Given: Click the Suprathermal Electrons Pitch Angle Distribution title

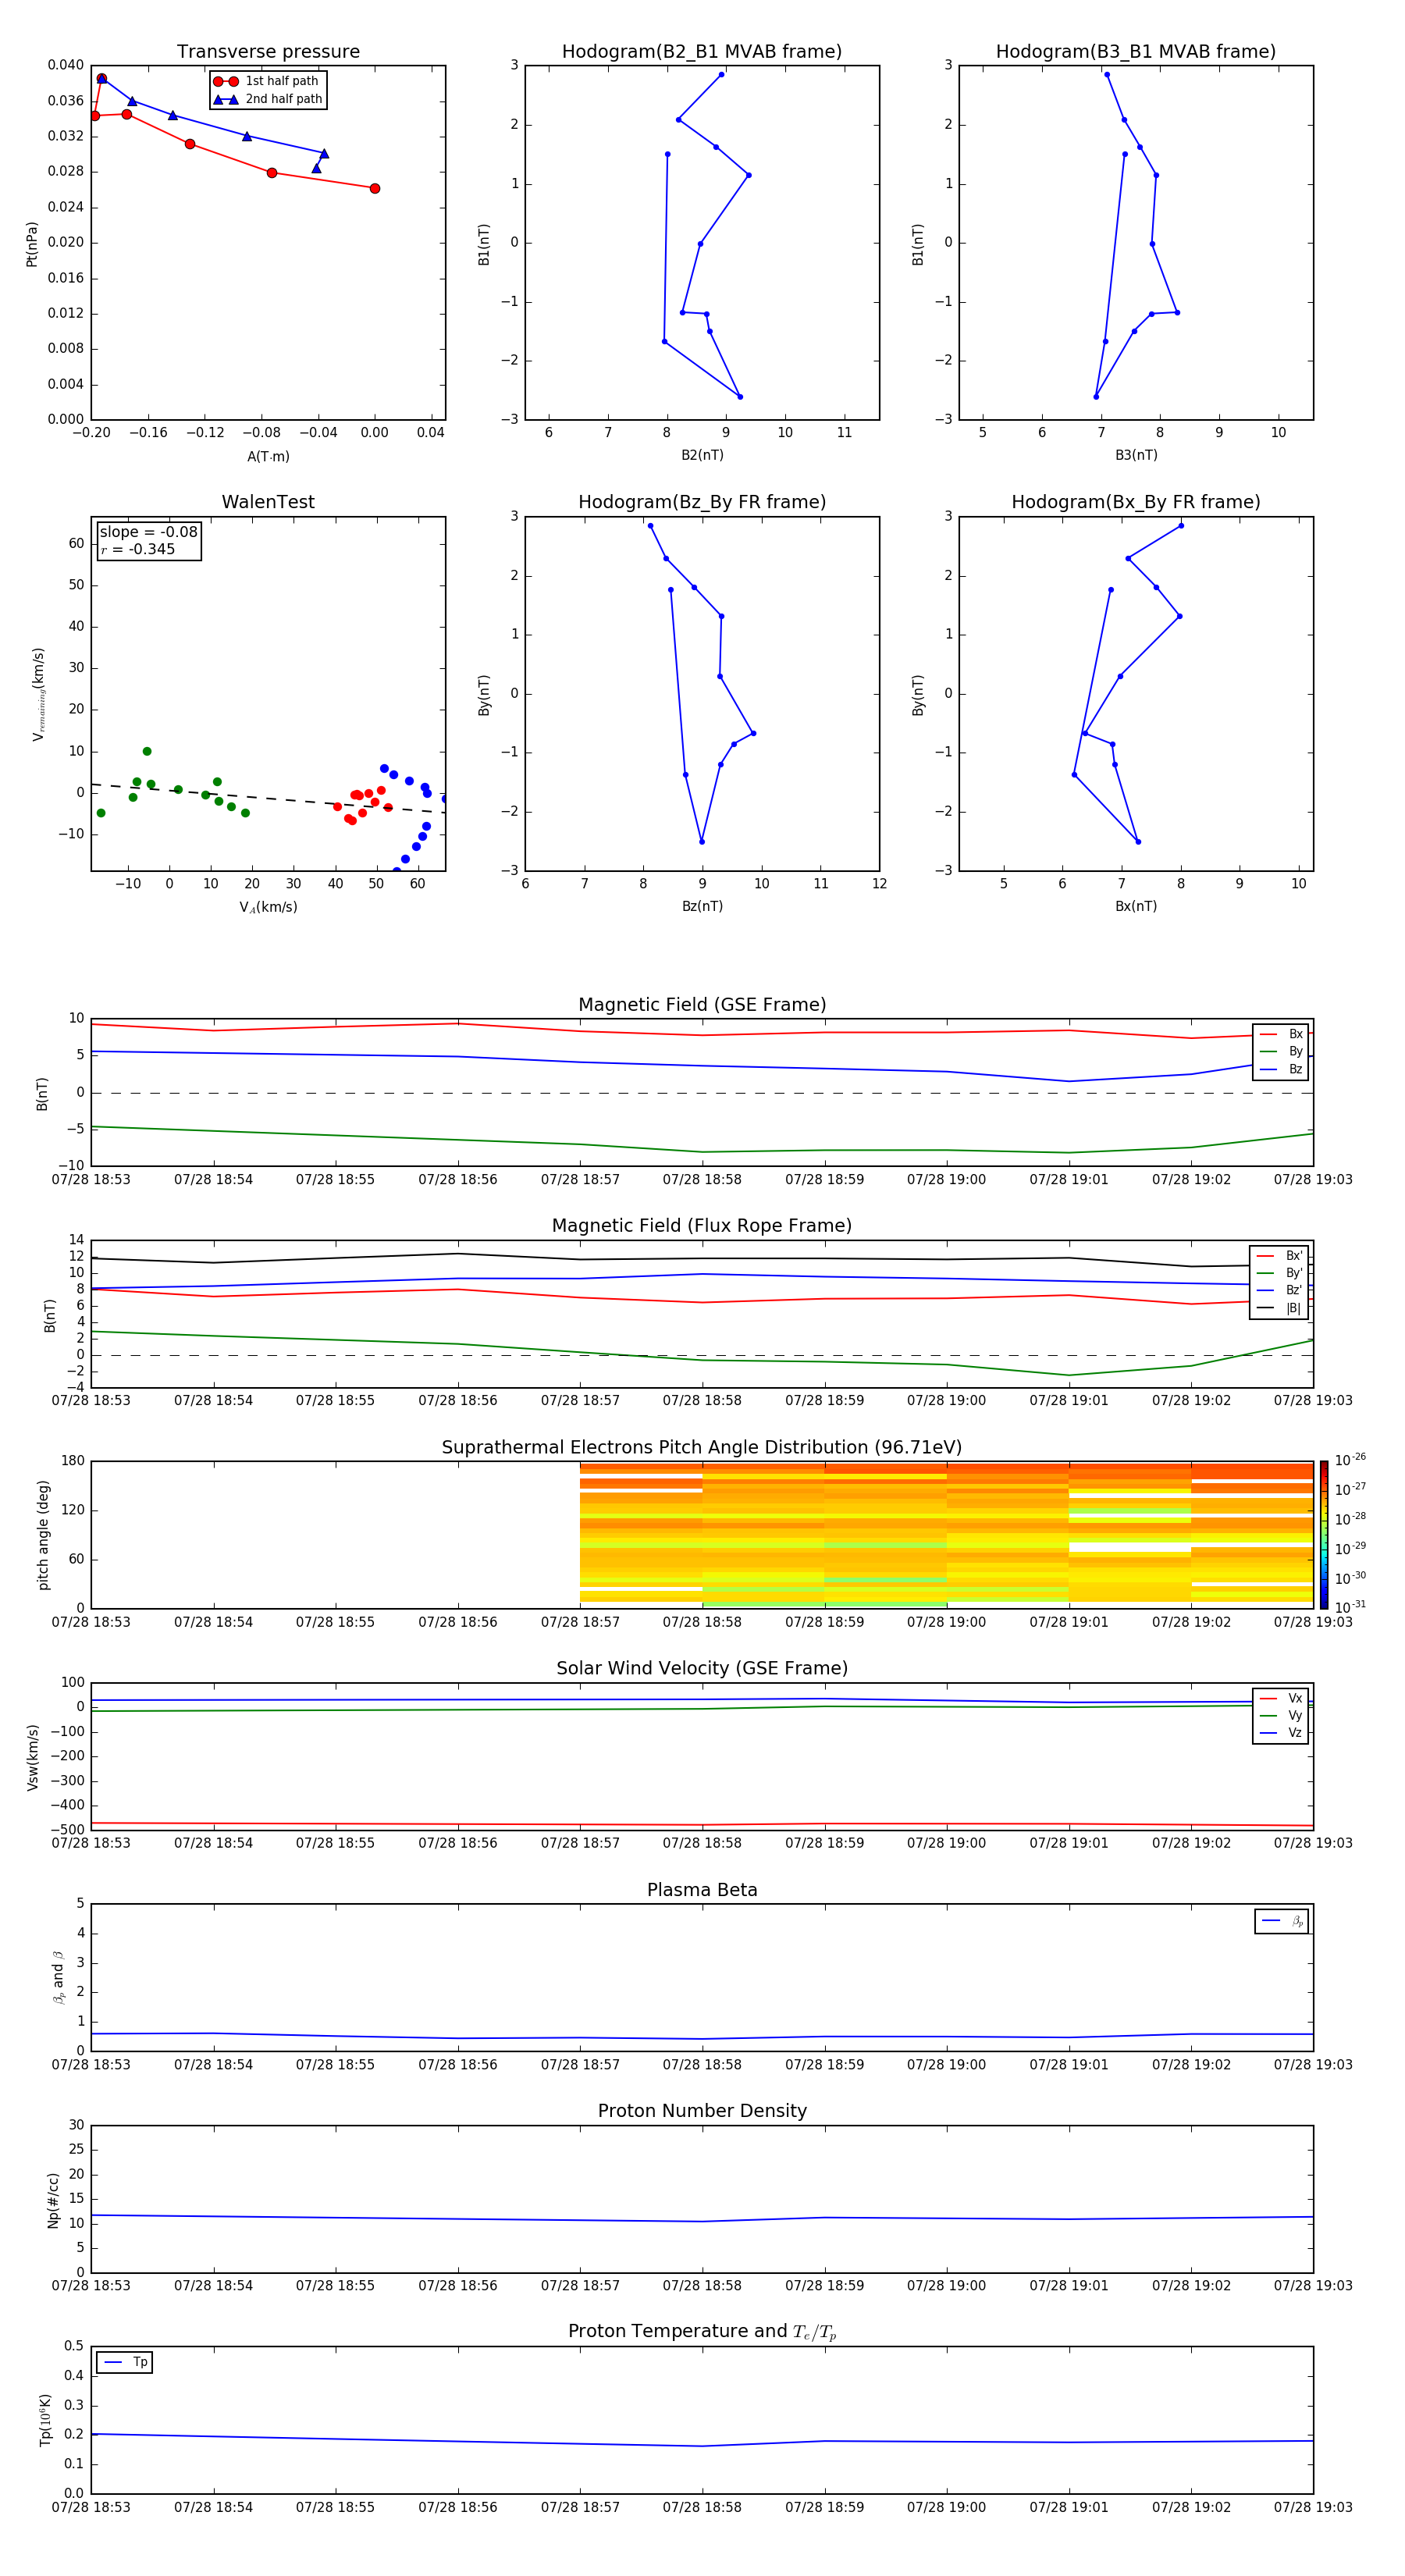Looking at the screenshot, I should click(702, 1448).
